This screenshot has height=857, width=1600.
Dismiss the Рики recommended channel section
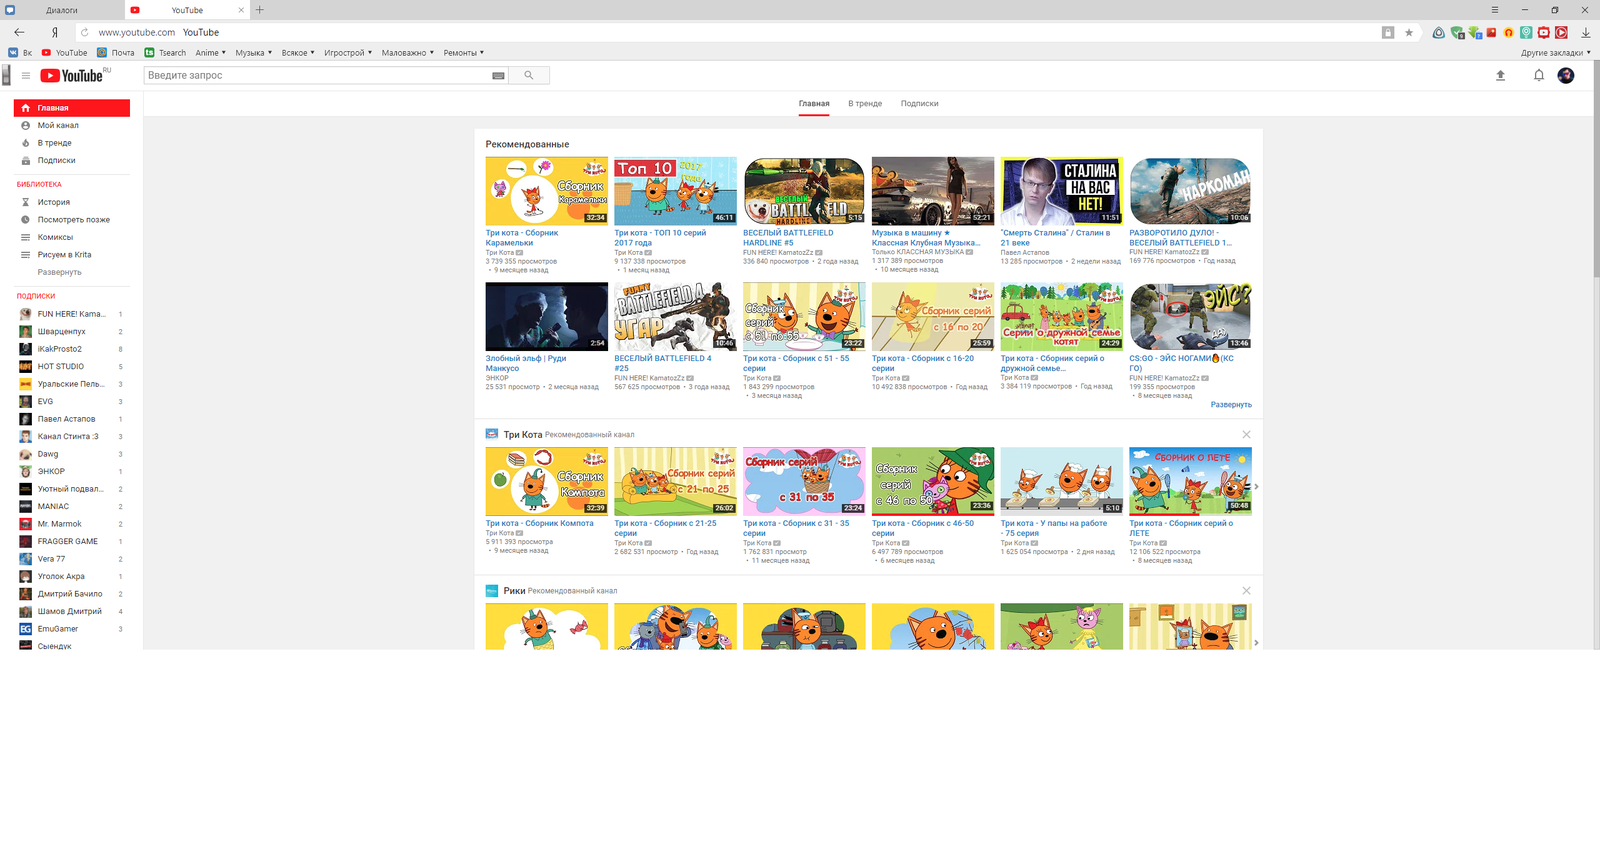coord(1246,590)
